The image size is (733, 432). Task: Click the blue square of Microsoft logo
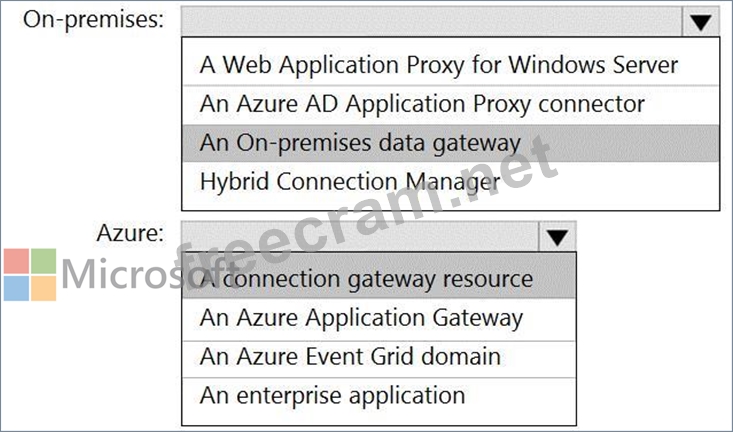[x=16, y=288]
